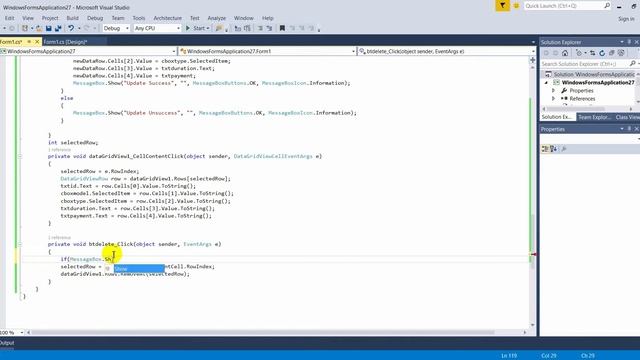Open the Analyze menu
The width and height of the screenshot is (640, 360).
[x=216, y=18]
